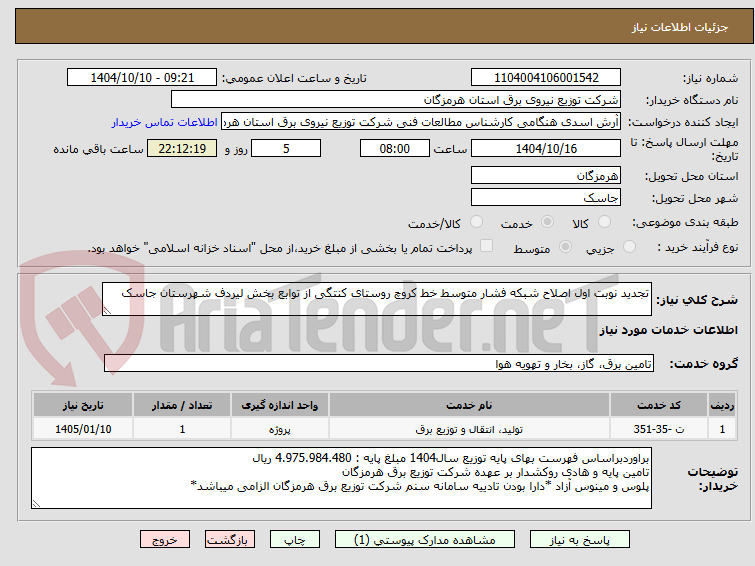Select the کالا radio button
The width and height of the screenshot is (755, 566).
[x=604, y=222]
